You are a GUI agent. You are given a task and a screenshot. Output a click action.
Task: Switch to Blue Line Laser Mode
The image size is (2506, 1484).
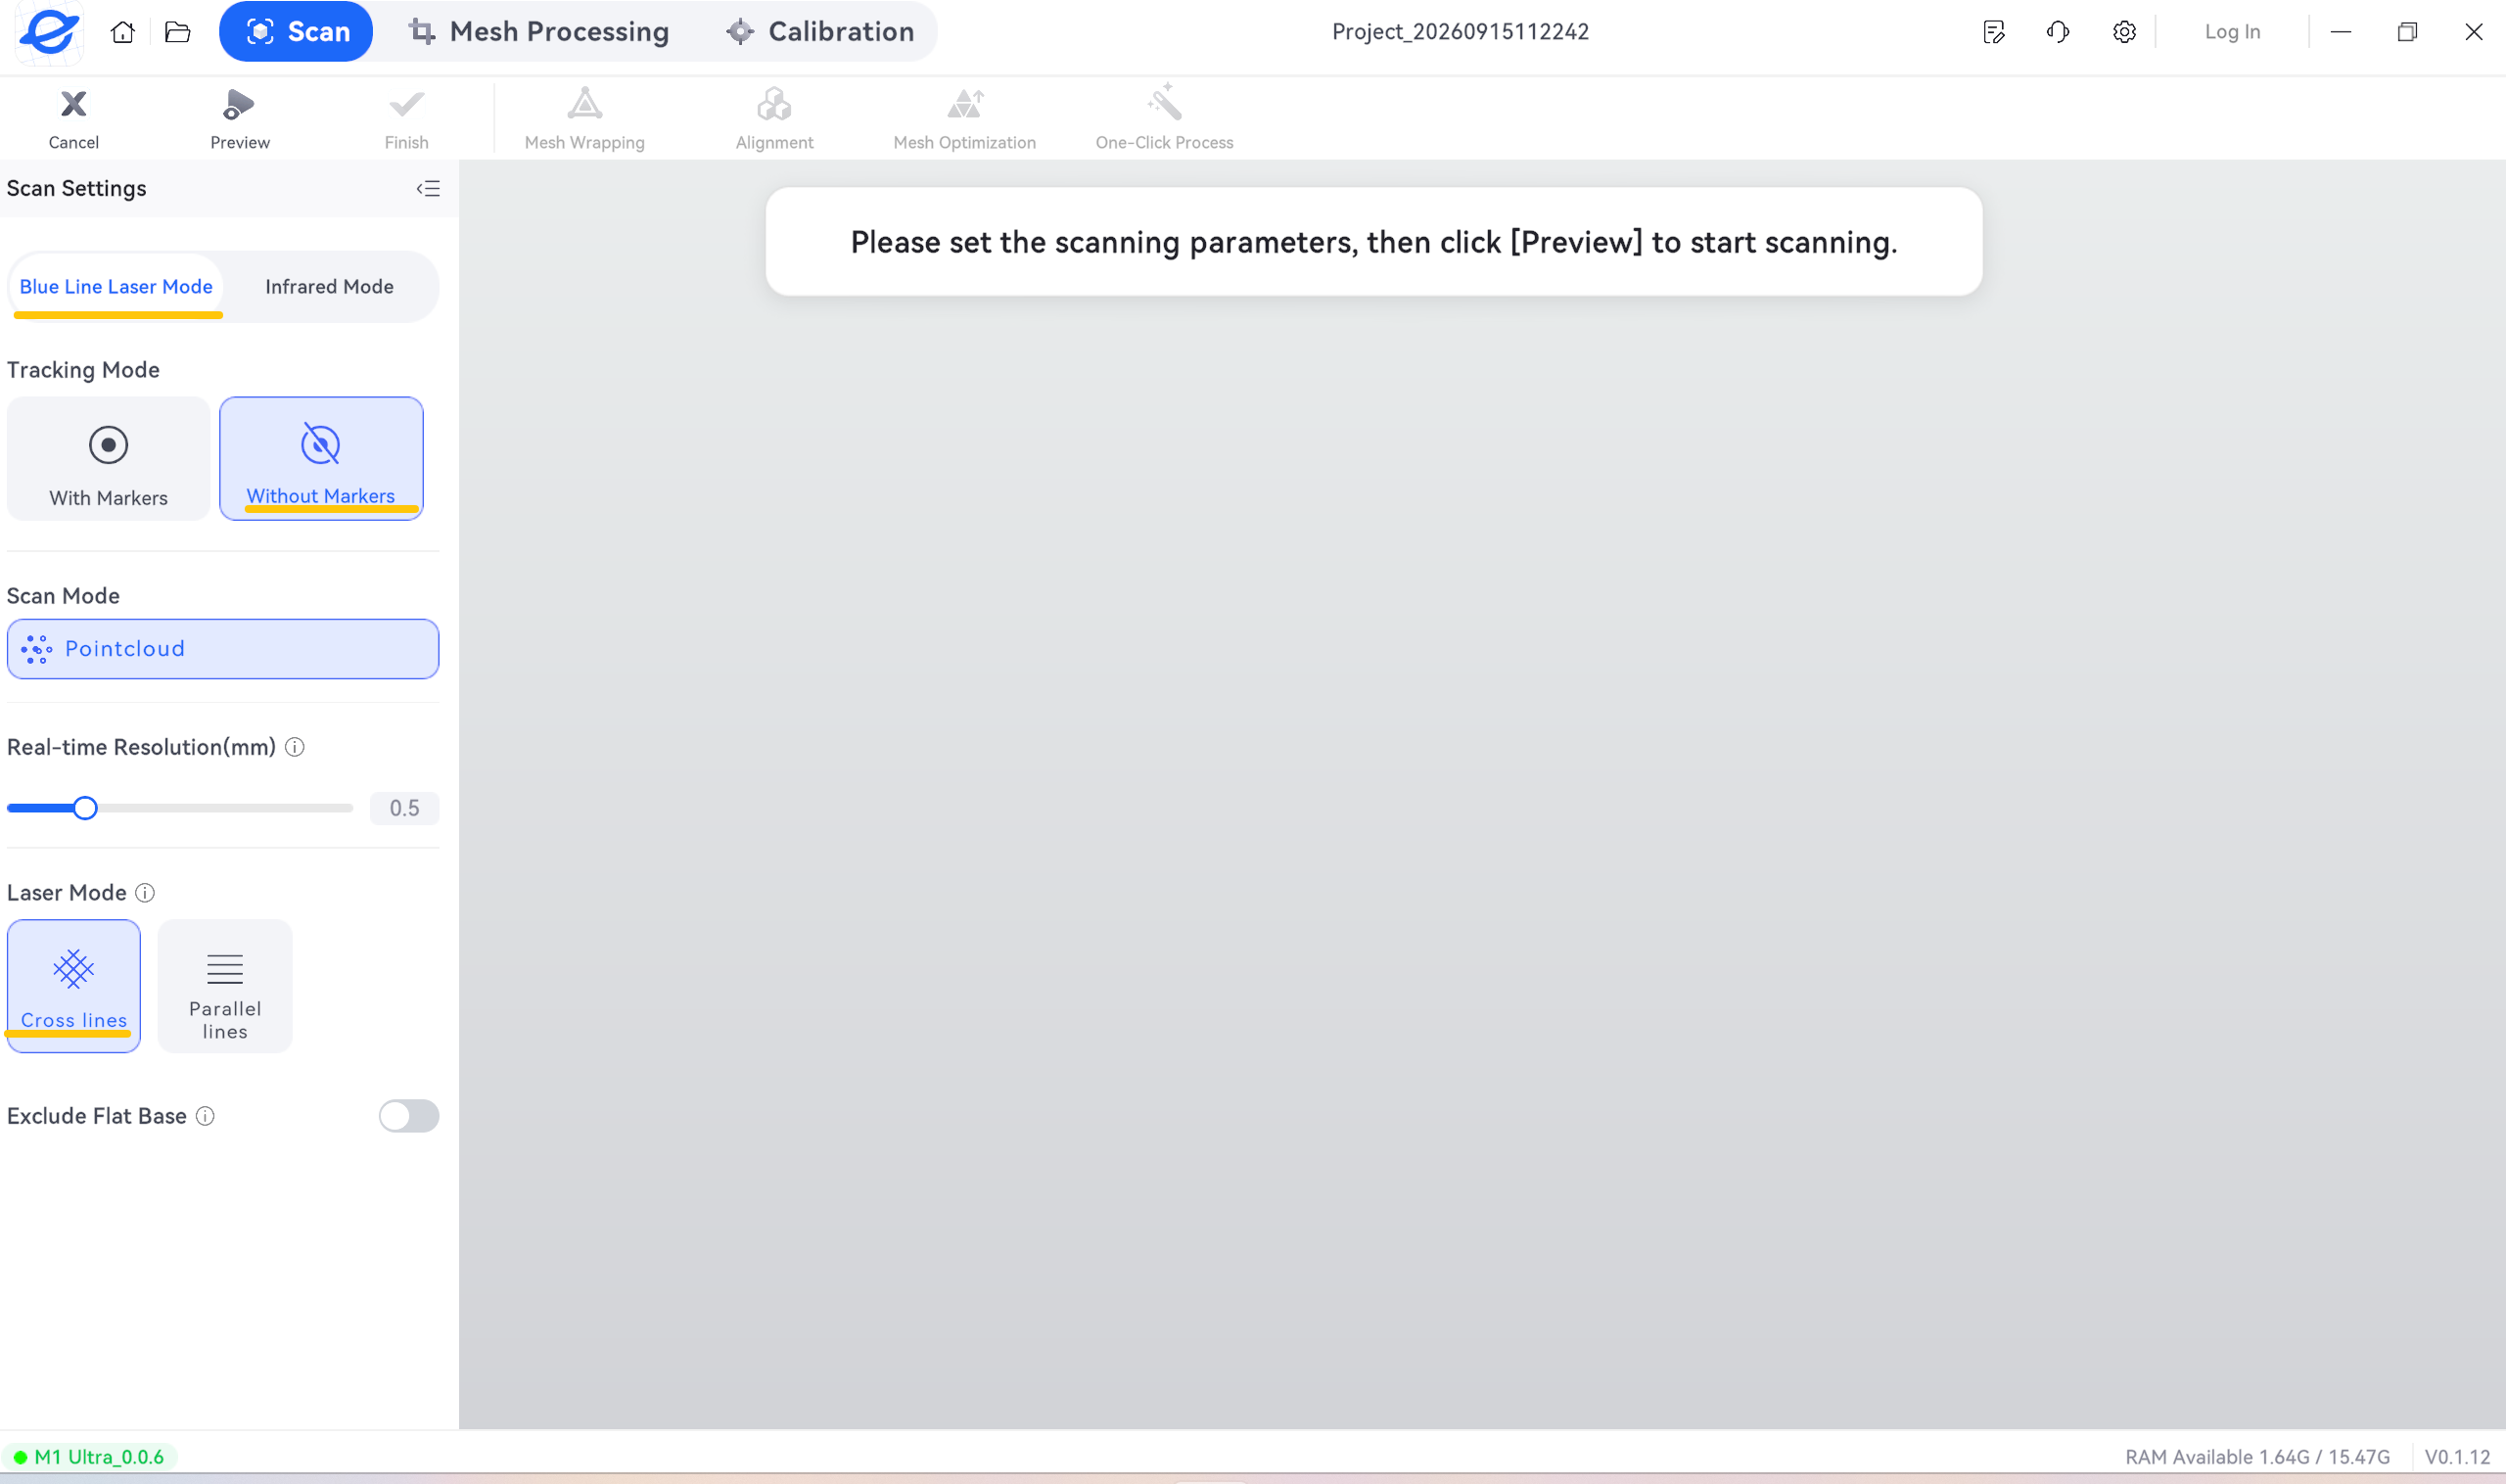116,287
